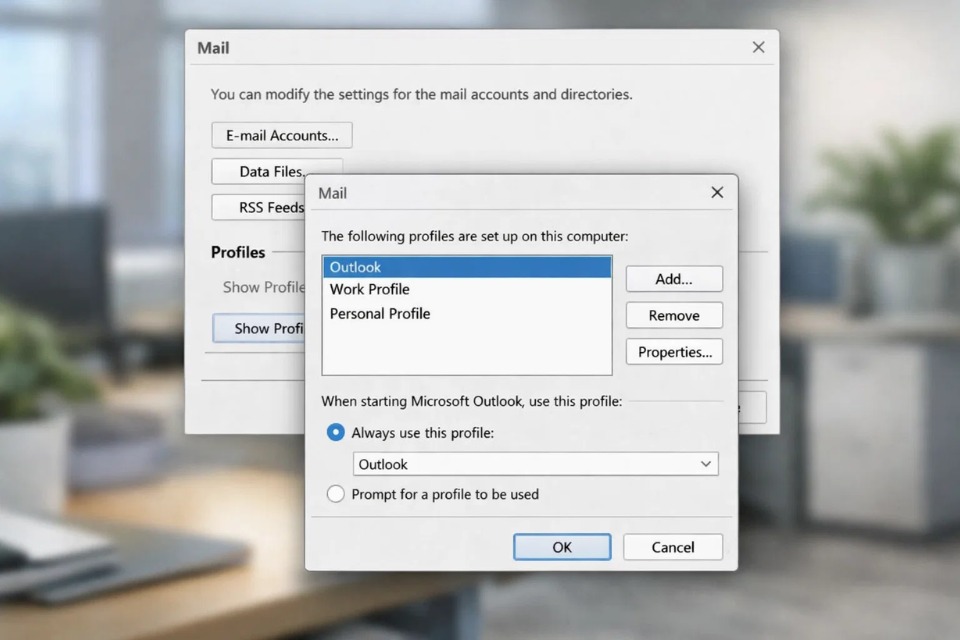
Task: Confirm profile settings with OK
Action: [562, 547]
